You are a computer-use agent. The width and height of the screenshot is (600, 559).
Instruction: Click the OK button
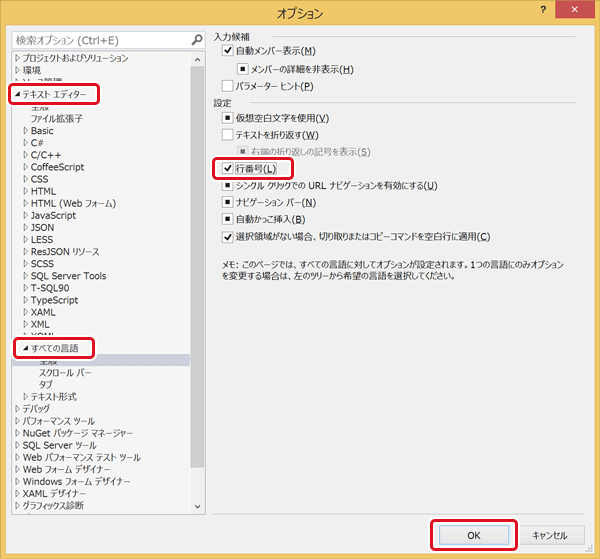click(x=474, y=535)
